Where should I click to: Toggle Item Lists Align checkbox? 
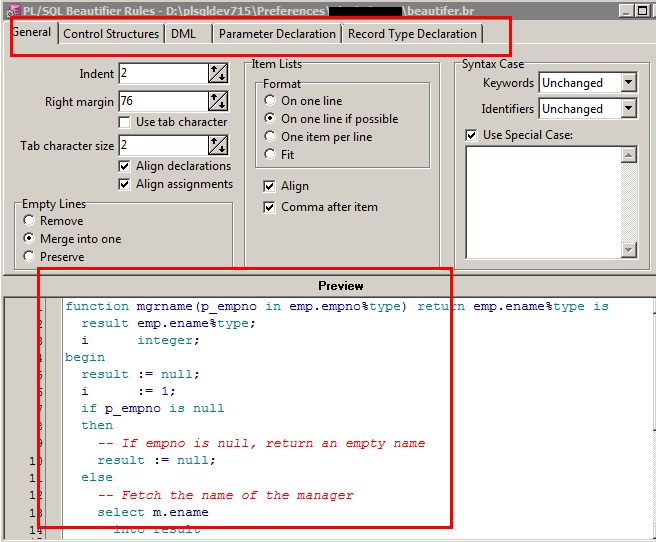269,186
